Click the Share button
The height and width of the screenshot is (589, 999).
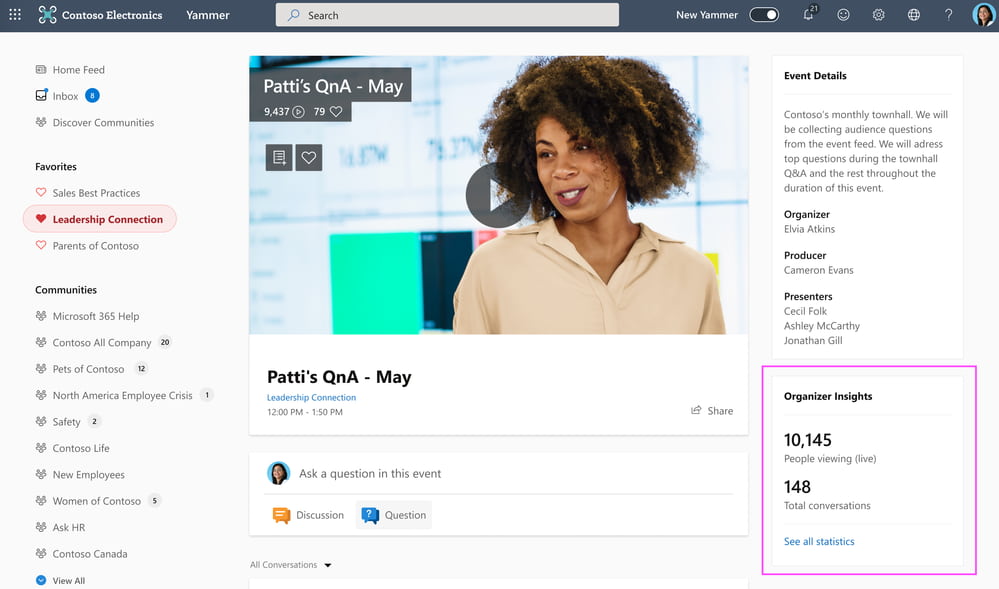pos(712,410)
